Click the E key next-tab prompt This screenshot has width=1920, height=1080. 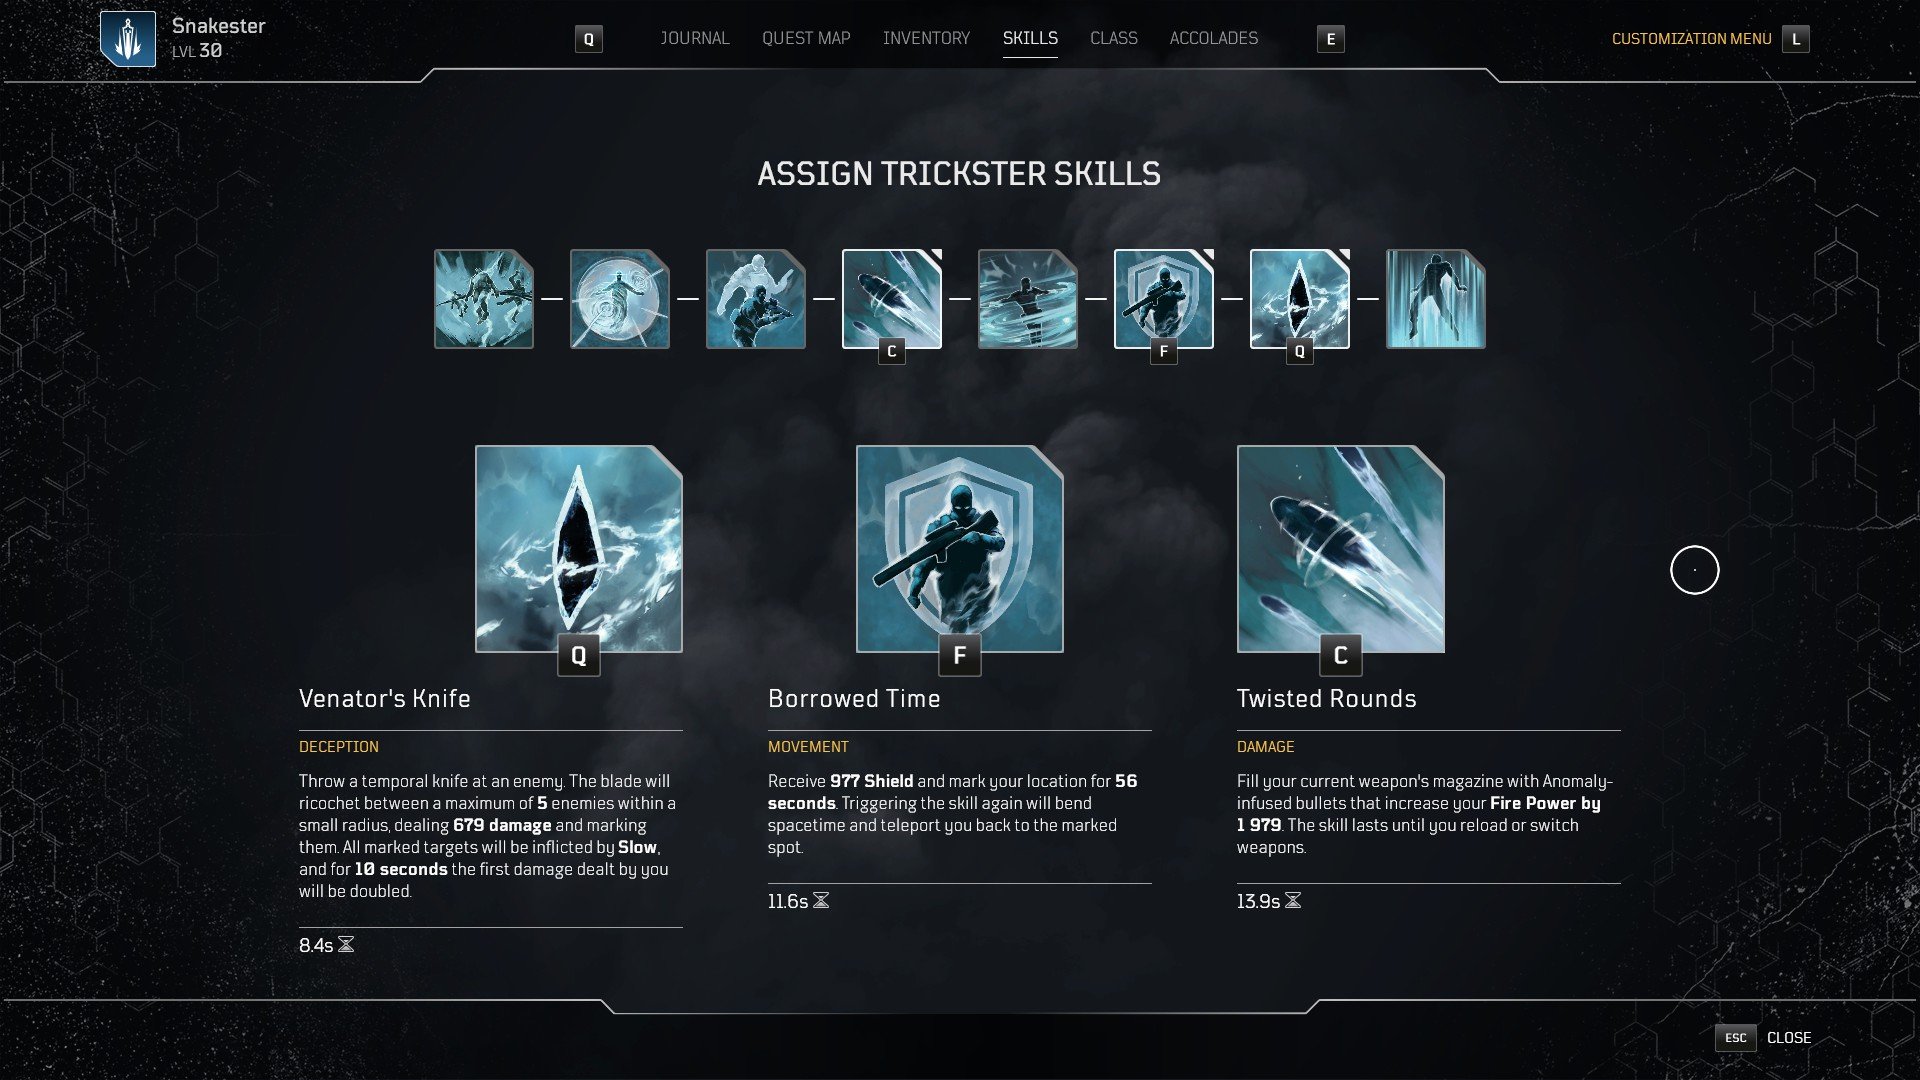(1331, 39)
